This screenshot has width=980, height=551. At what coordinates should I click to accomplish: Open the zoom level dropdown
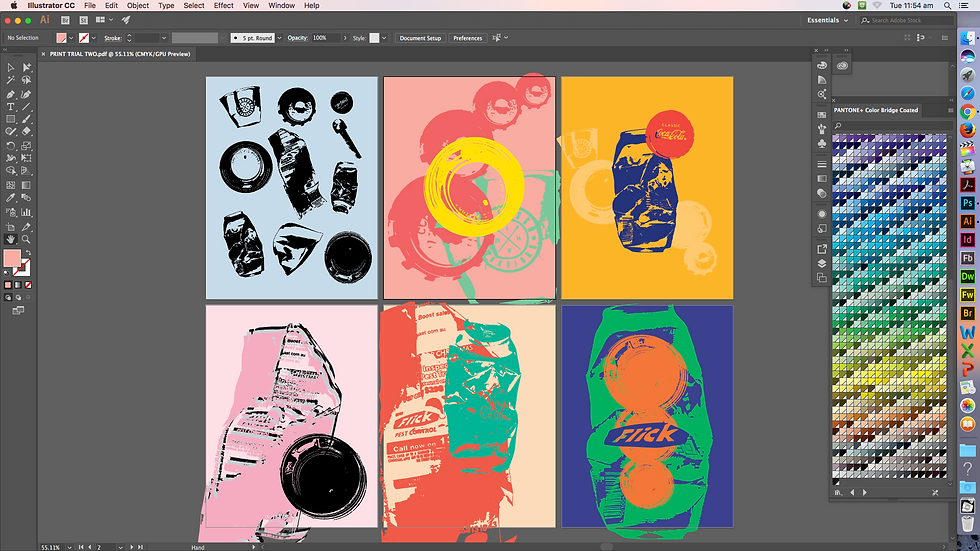click(x=69, y=547)
